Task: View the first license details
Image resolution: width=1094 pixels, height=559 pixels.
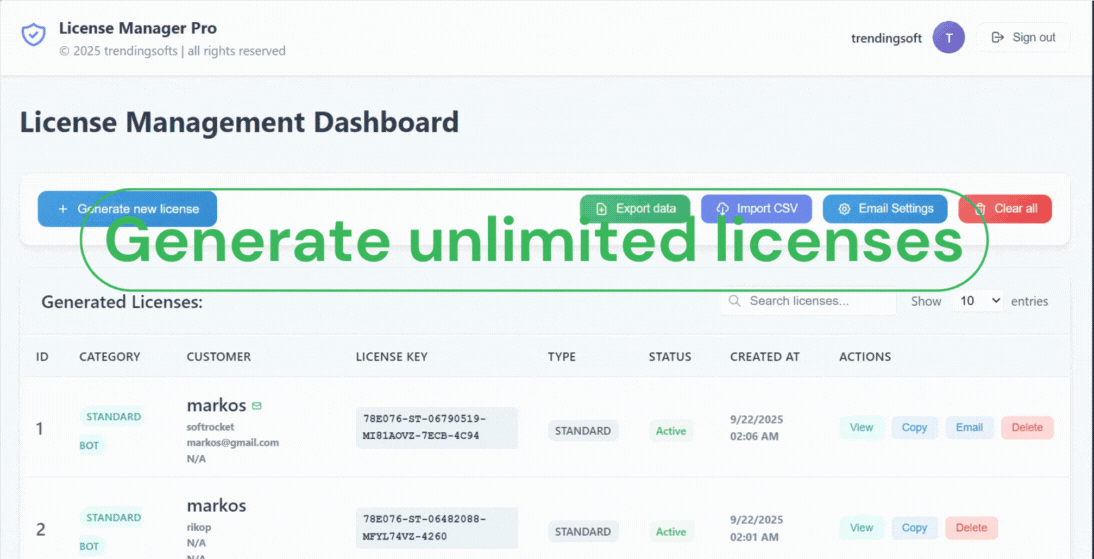Action: (861, 428)
